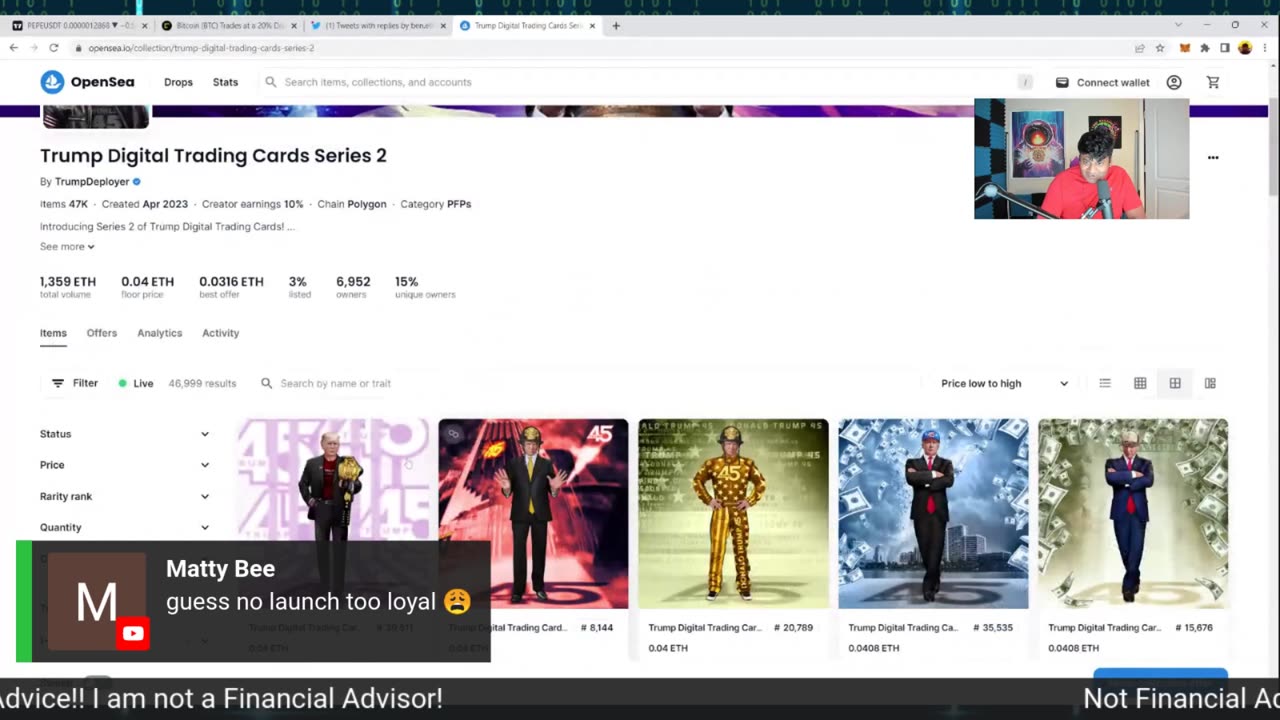Viewport: 1280px width, 720px height.
Task: Open the Chrome profile avatar
Action: click(1245, 48)
